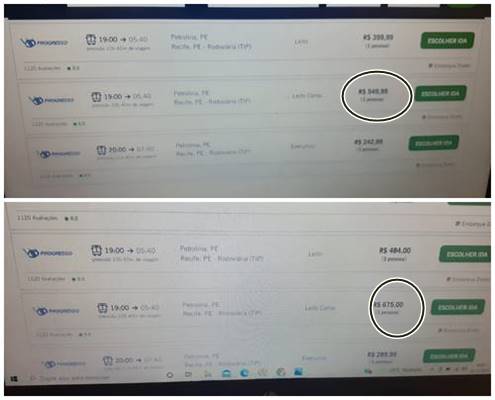Open Task View from the taskbar
The width and height of the screenshot is (495, 400).
click(x=188, y=374)
